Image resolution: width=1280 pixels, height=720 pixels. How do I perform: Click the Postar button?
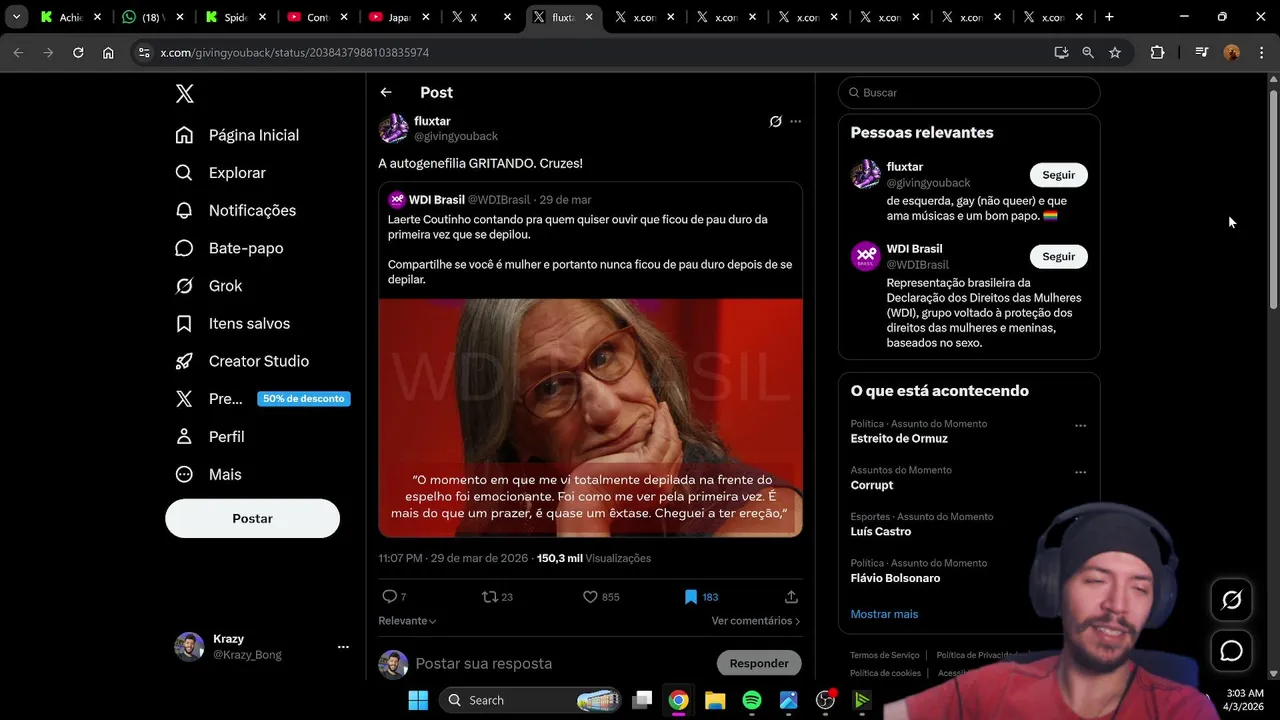pyautogui.click(x=252, y=518)
